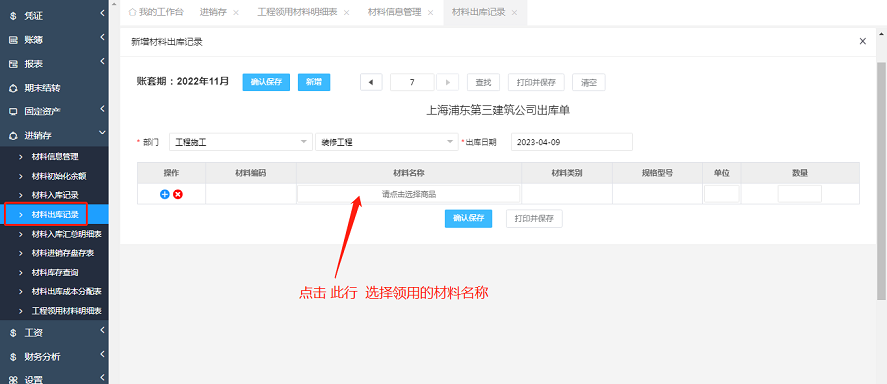The image size is (887, 384).
Task: Click 请点击选择商品 material name field
Action: point(408,194)
